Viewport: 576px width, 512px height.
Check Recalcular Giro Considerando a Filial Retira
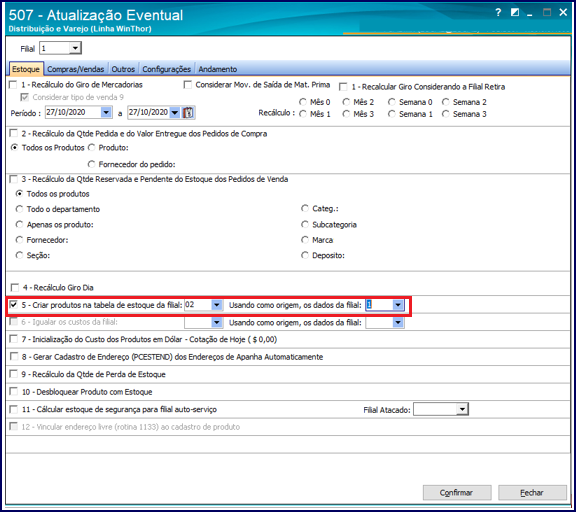[x=343, y=87]
